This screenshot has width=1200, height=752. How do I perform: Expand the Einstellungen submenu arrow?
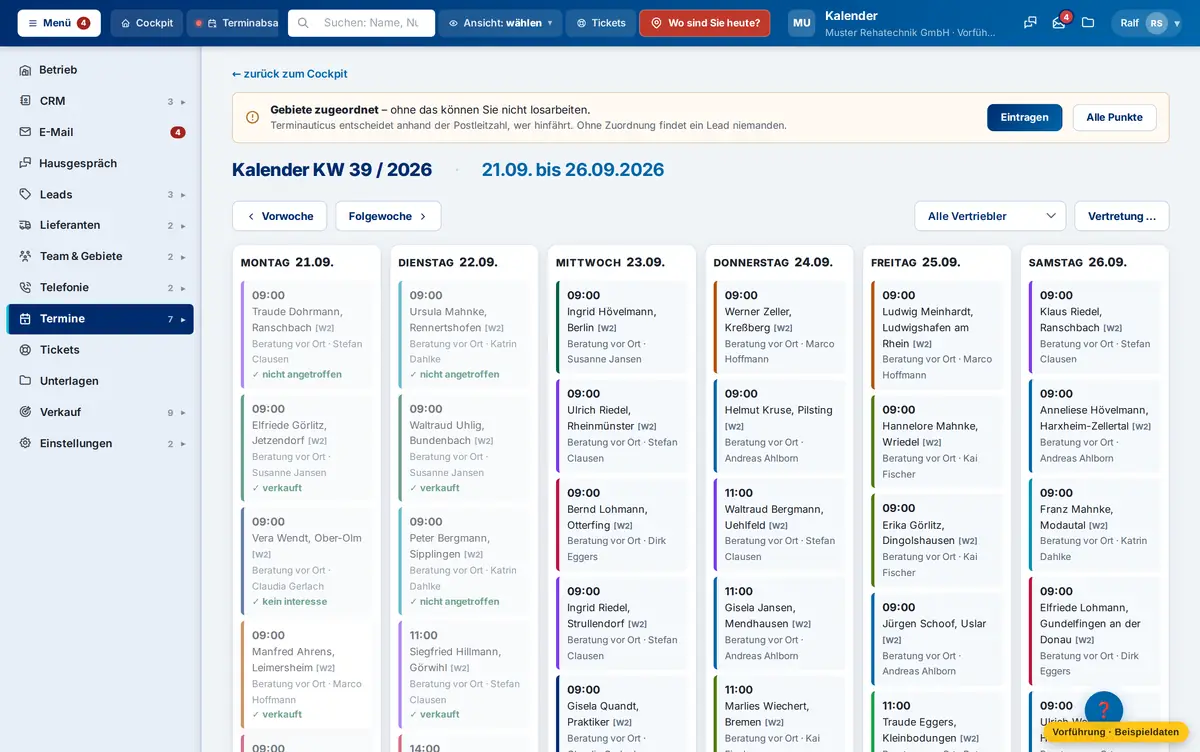click(183, 444)
